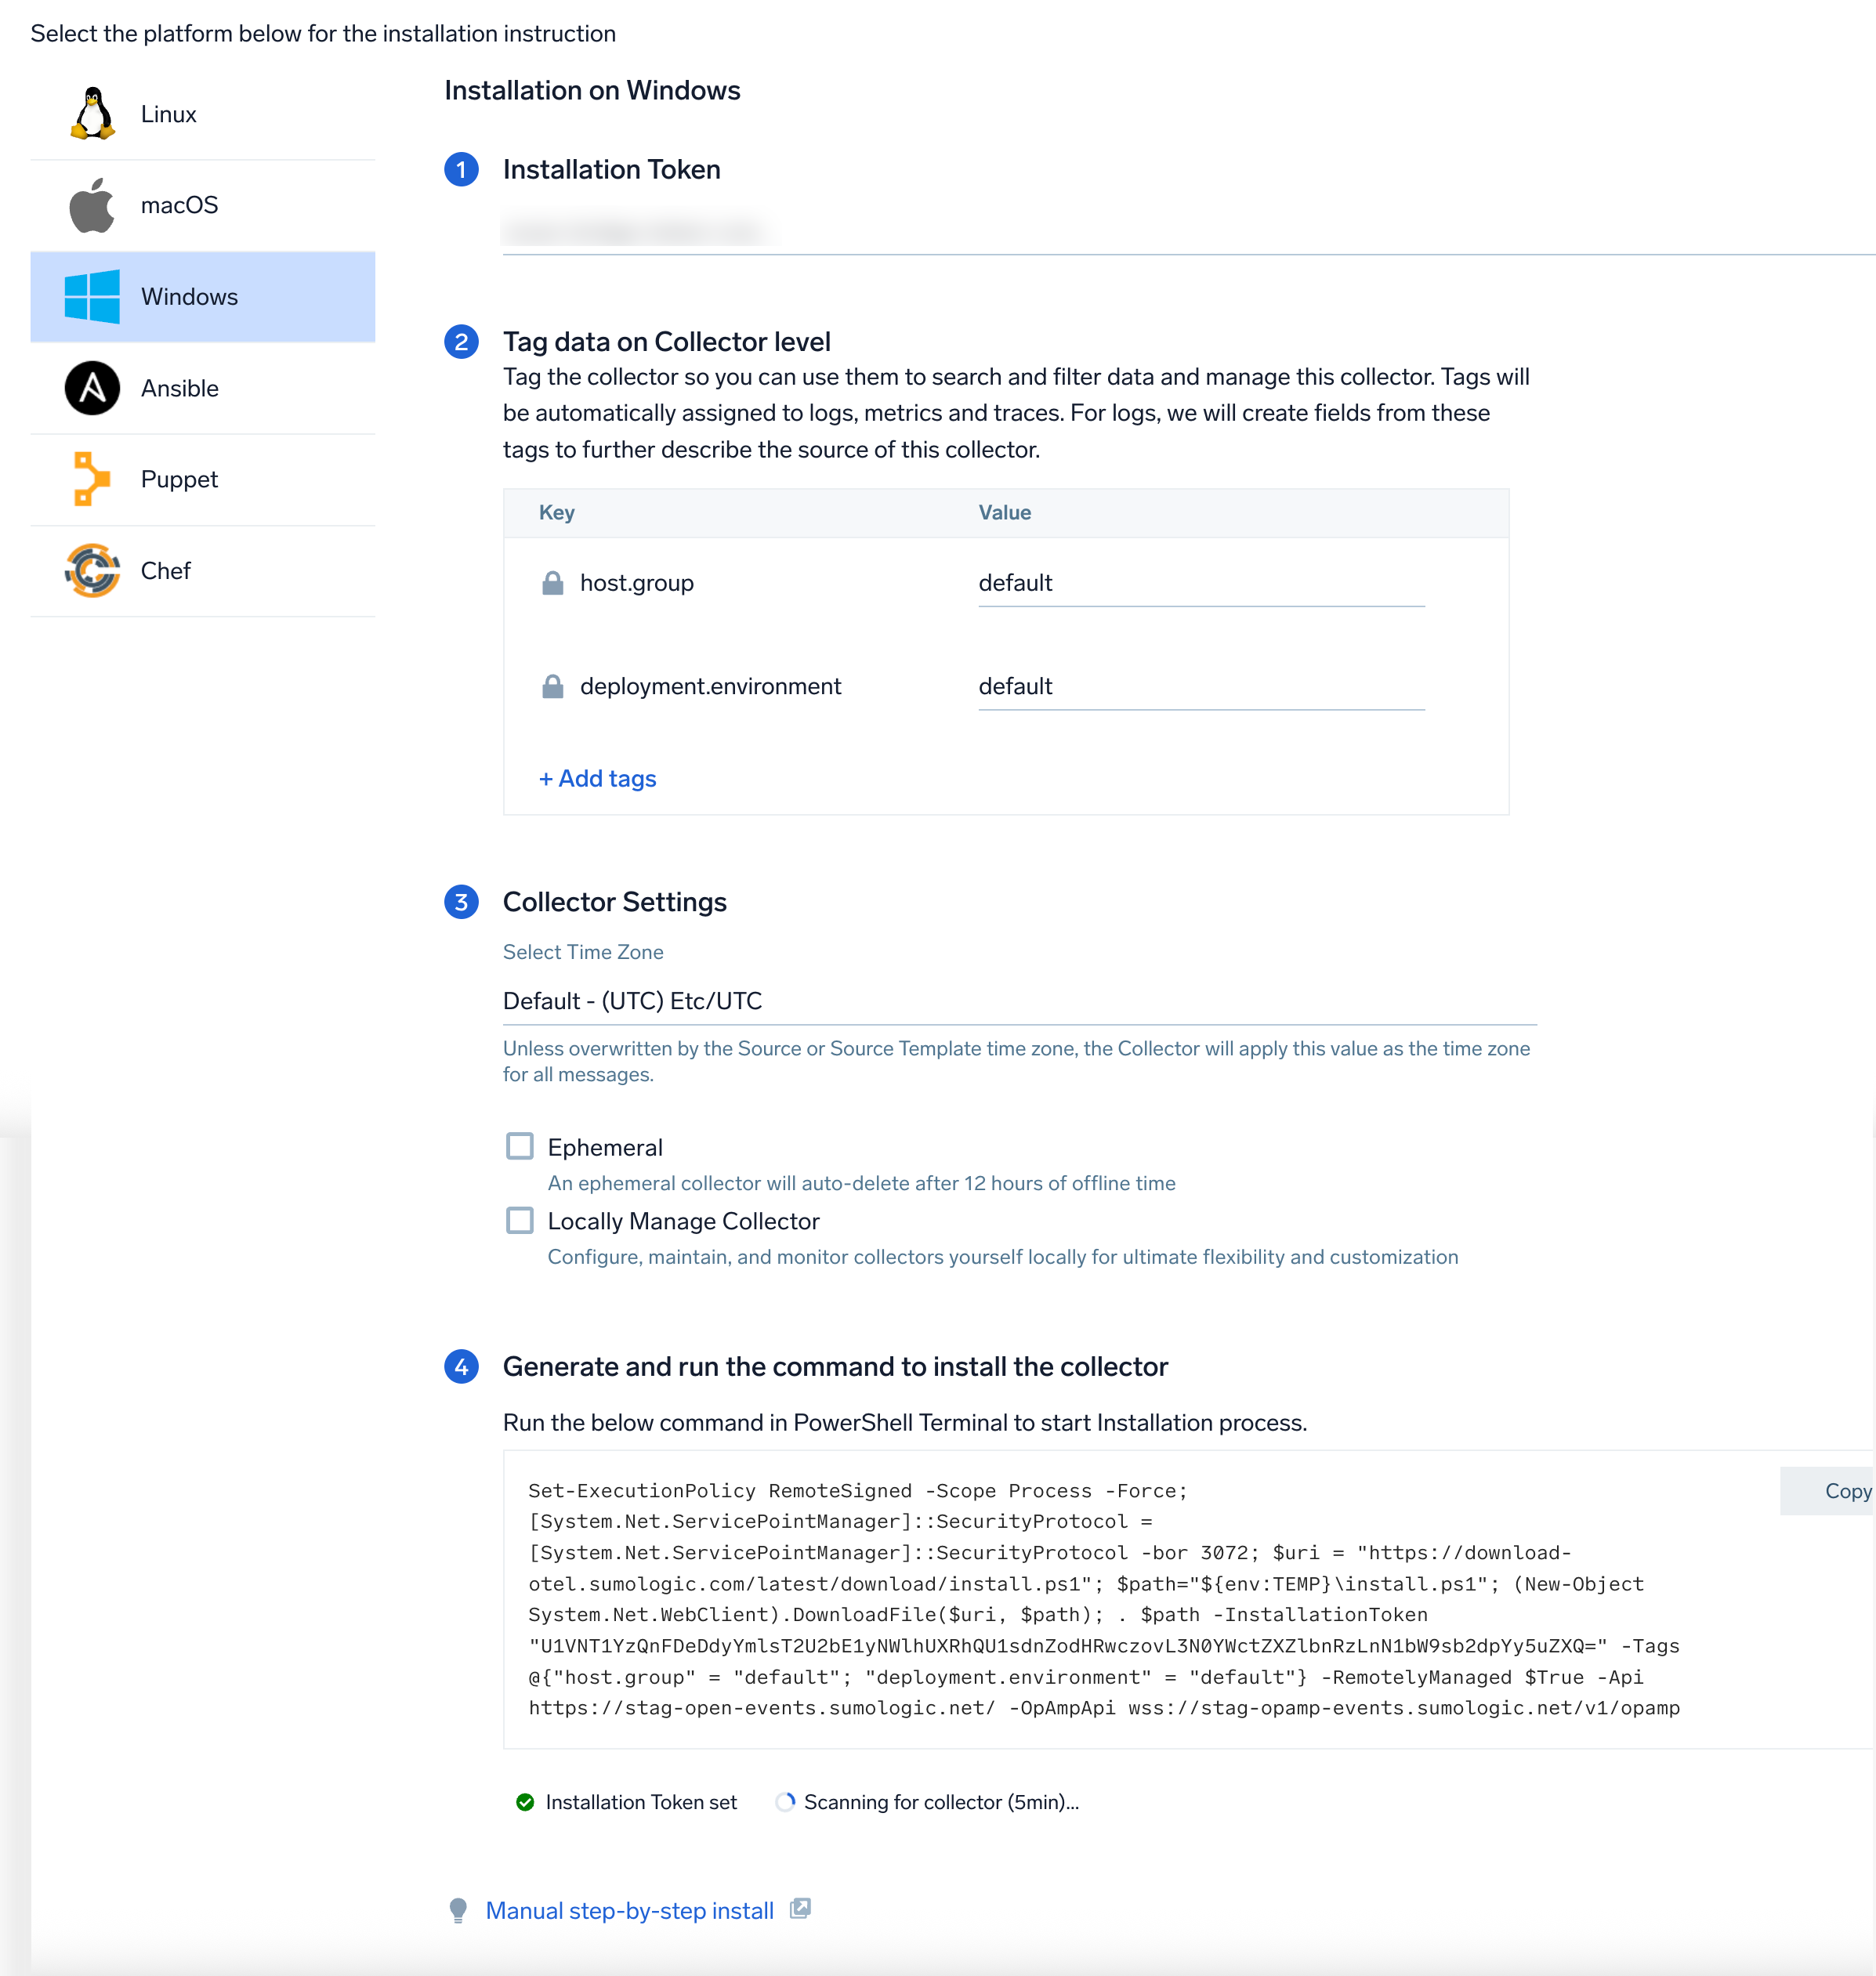Click the macOS Apple logo icon
The image size is (1876, 1976).
[x=92, y=205]
